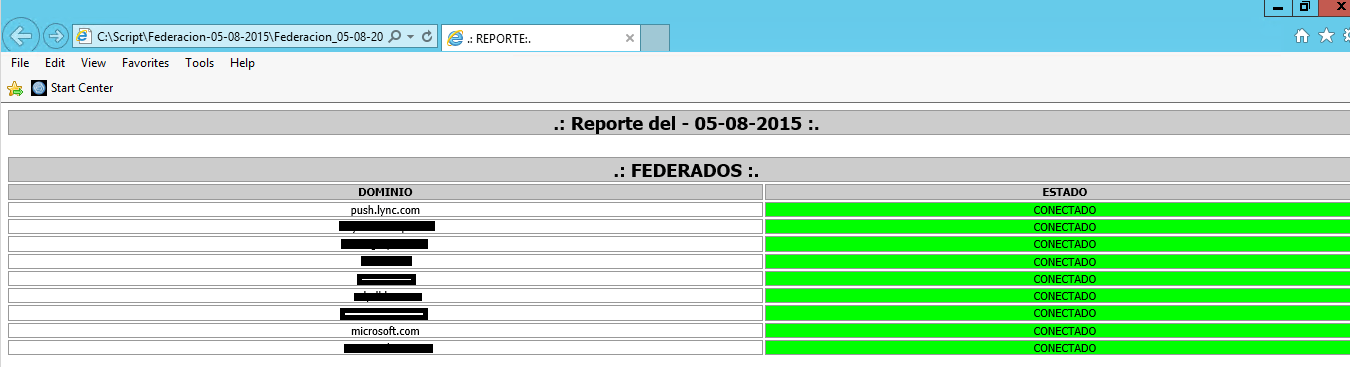Click the DOMINIO column header
The image size is (1350, 367).
[x=385, y=192]
